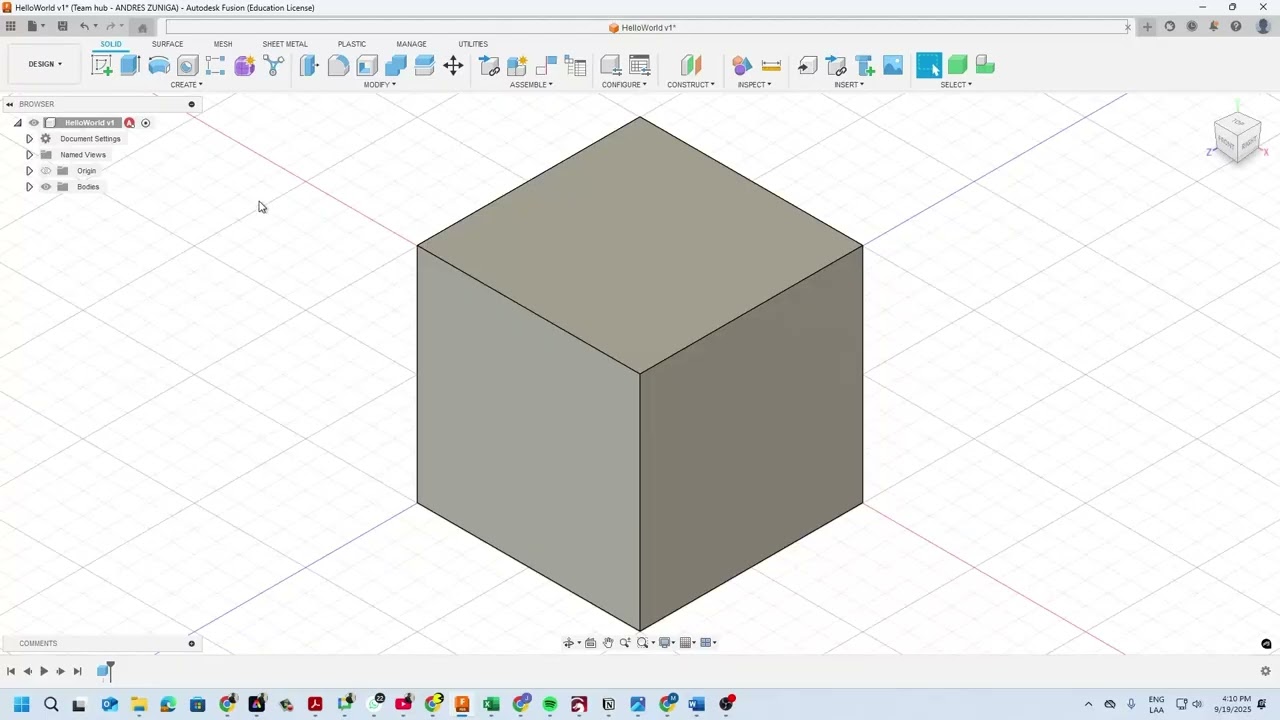Activate the Window Selection tool

tap(929, 66)
